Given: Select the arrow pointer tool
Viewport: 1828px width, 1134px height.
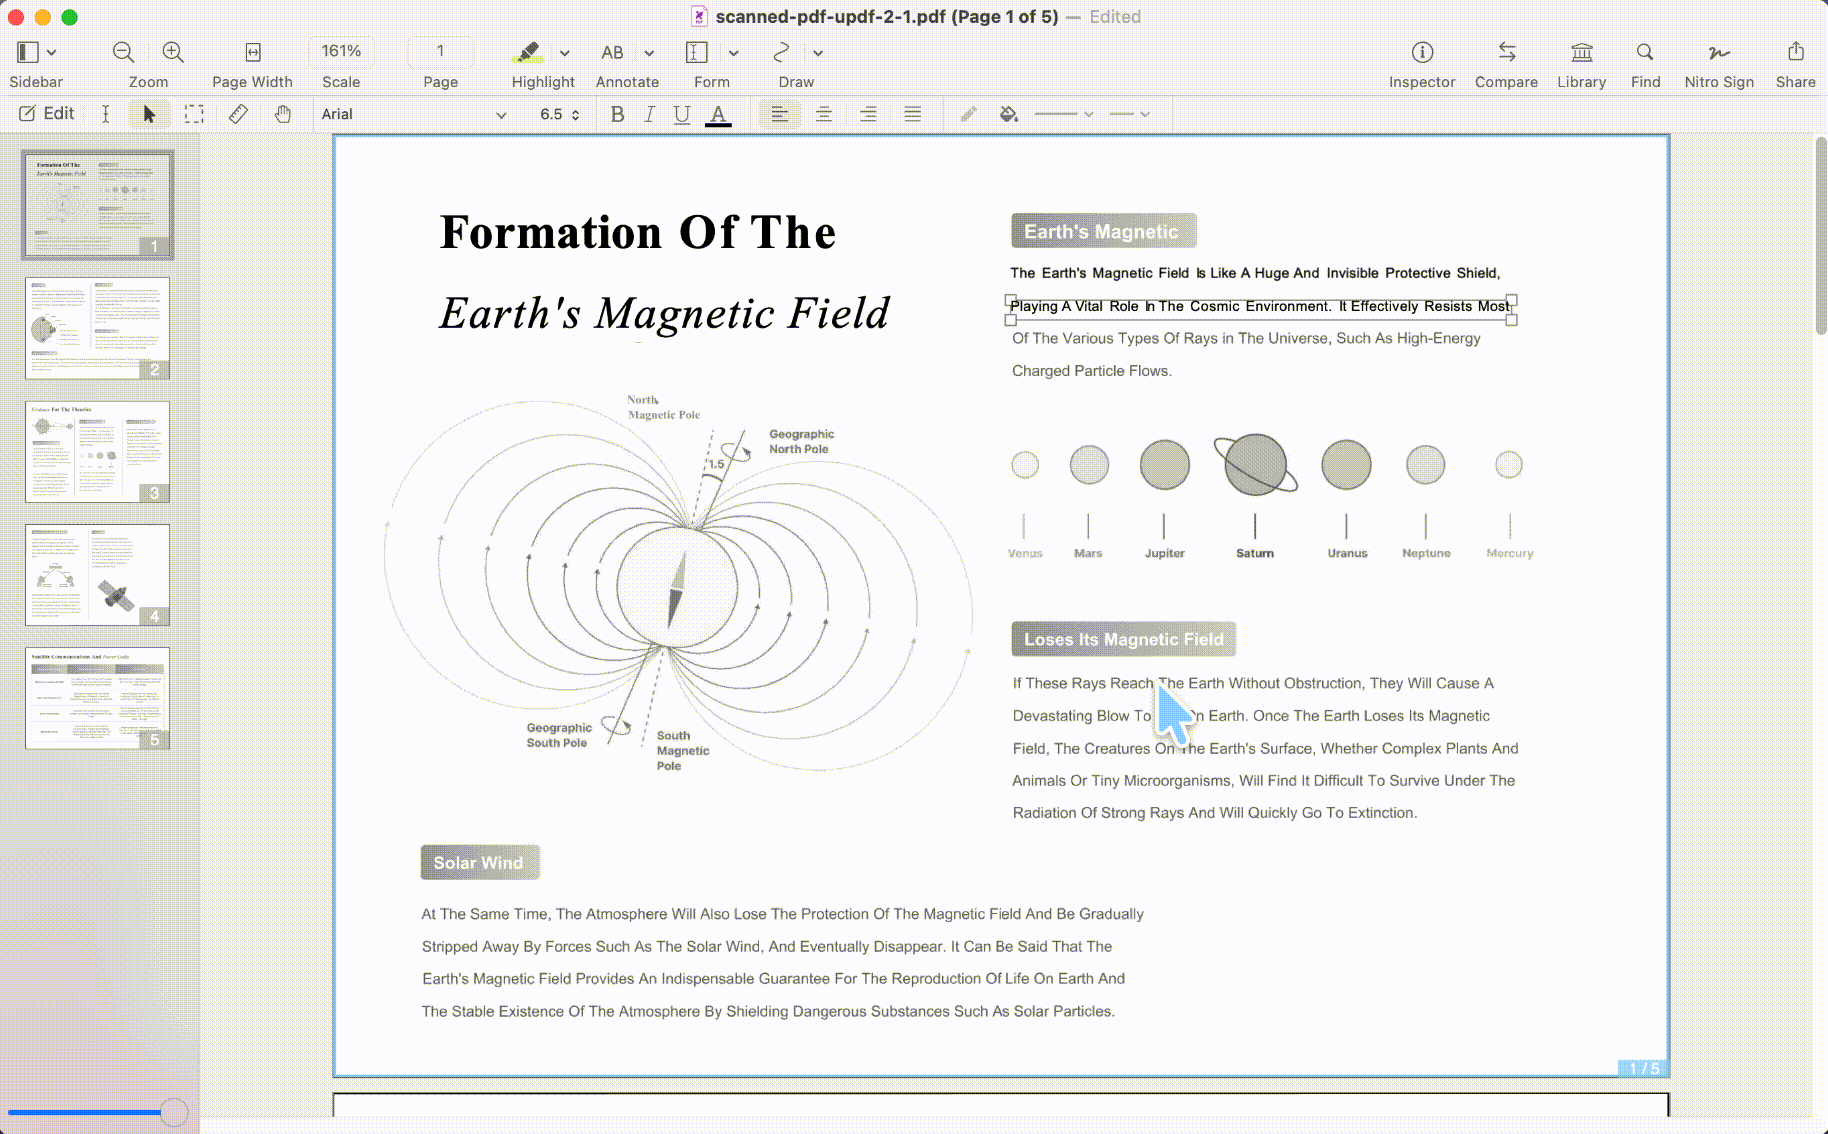Looking at the screenshot, I should coord(149,114).
